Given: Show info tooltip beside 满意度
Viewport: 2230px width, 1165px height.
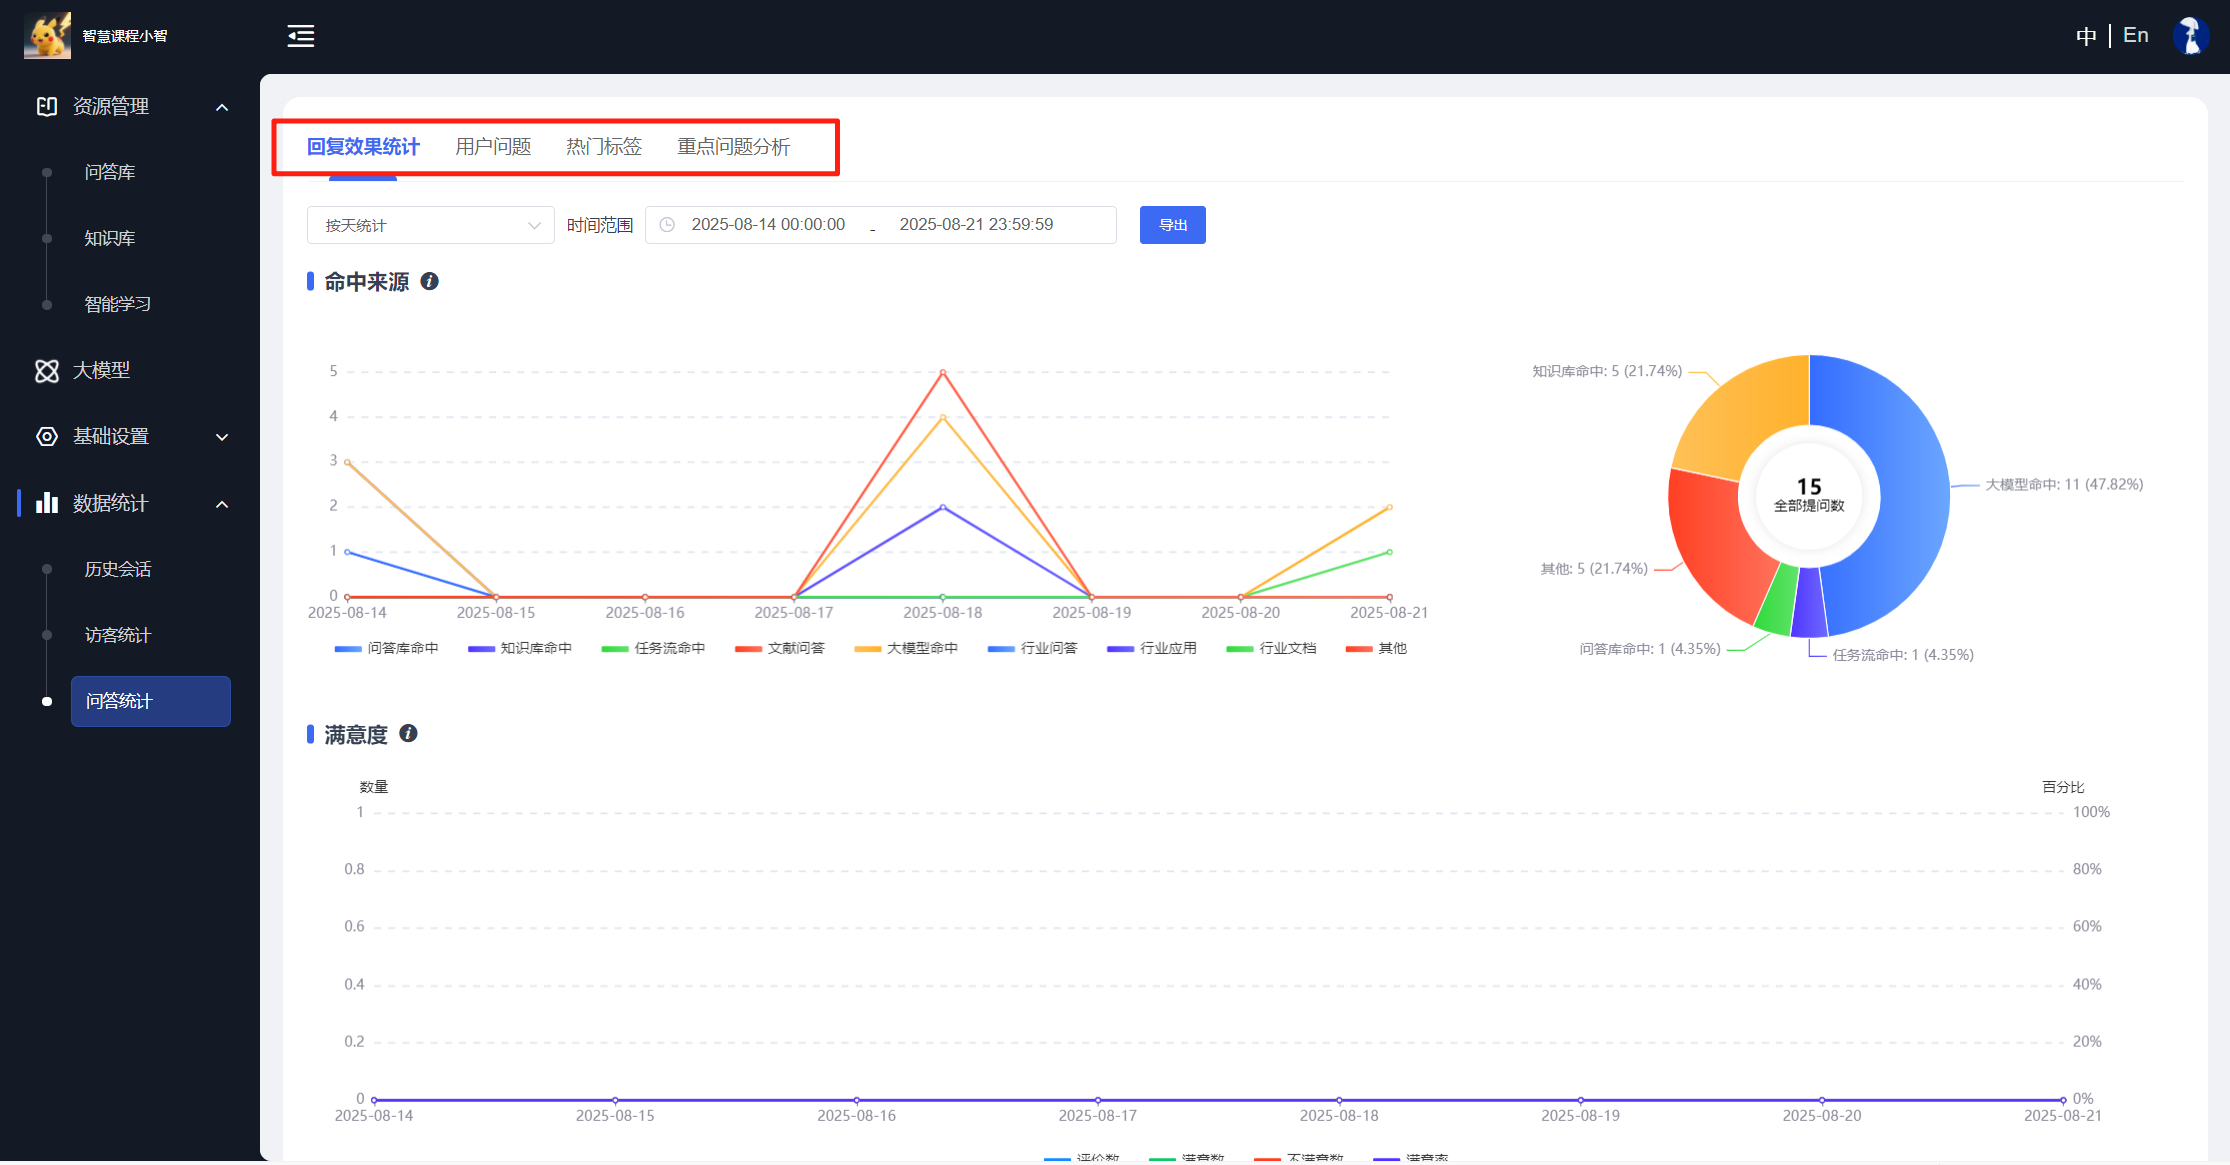Looking at the screenshot, I should click(x=408, y=733).
